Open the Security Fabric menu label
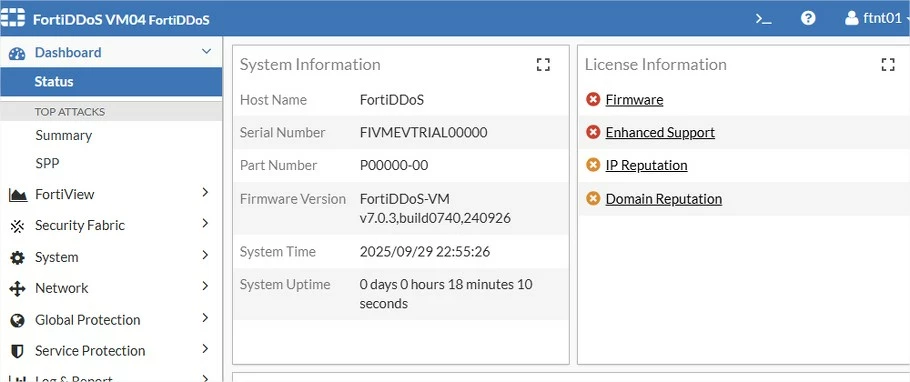 point(80,226)
